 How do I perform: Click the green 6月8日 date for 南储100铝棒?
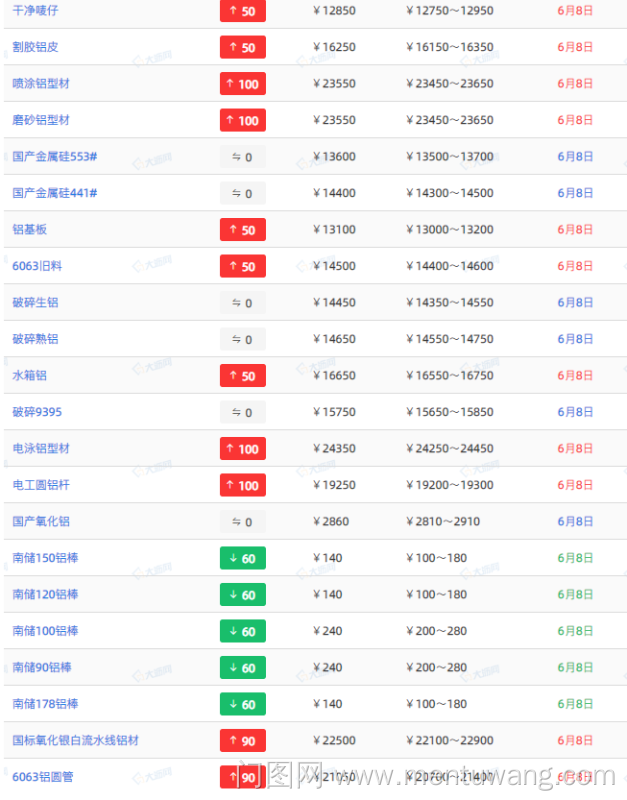pos(575,631)
